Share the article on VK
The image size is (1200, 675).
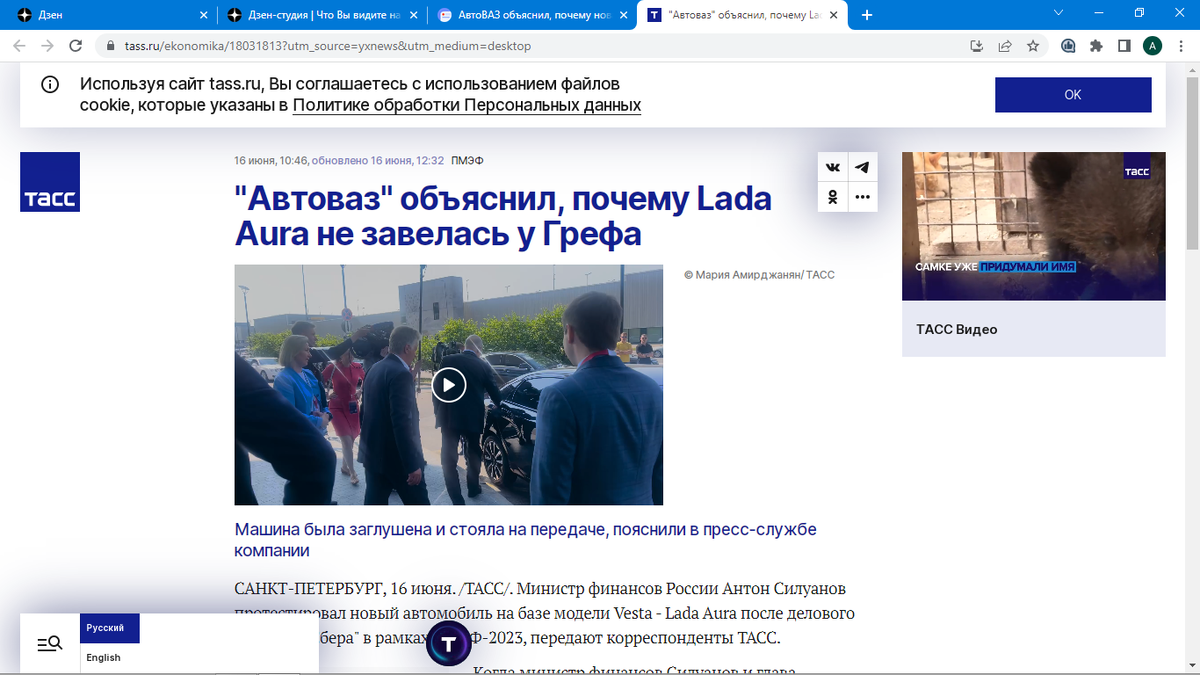tap(833, 167)
